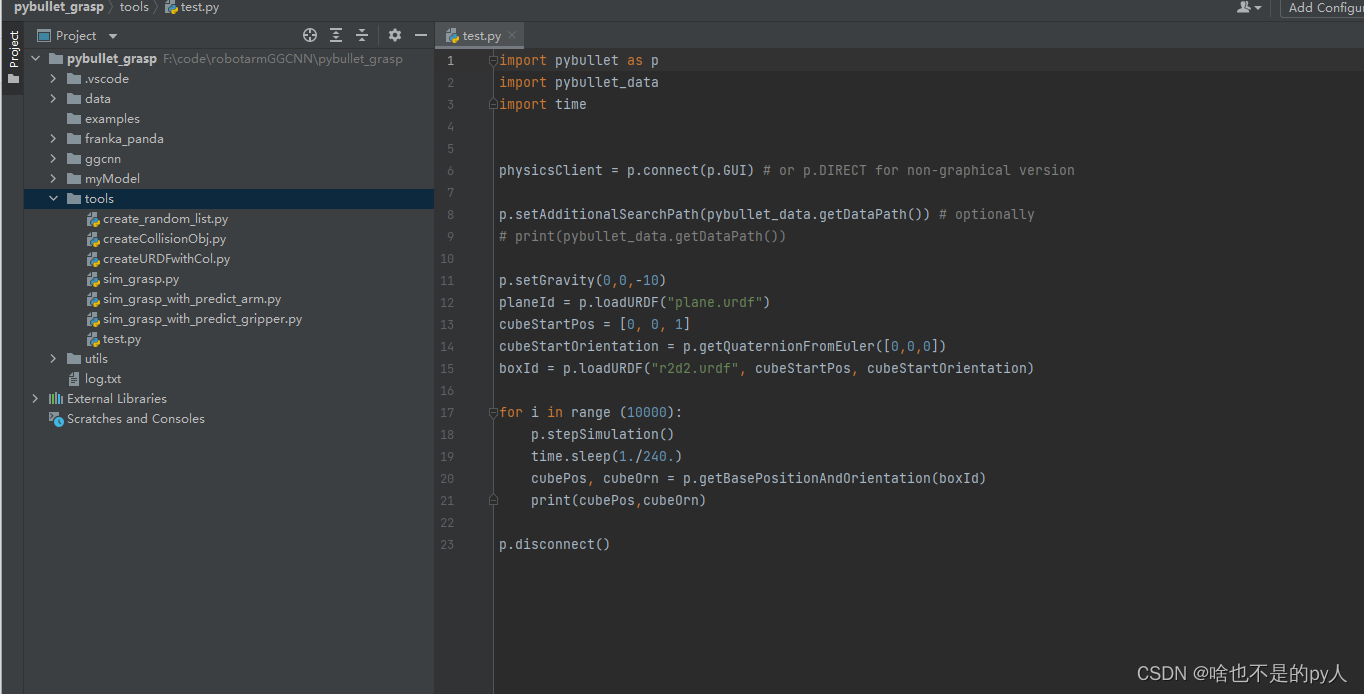
Task: Collapse the import block fold arrow at line 1
Action: pos(491,59)
